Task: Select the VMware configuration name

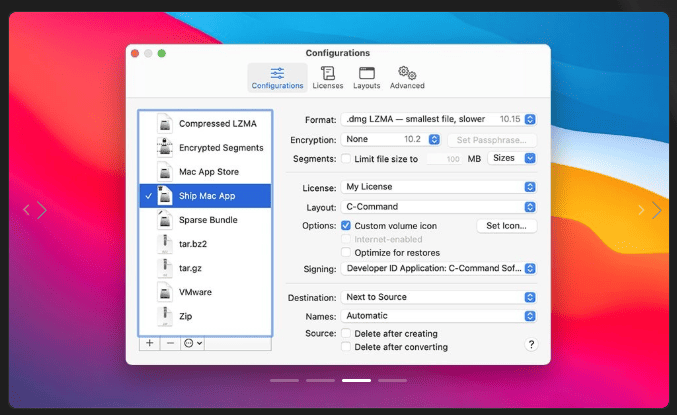Action: click(195, 292)
